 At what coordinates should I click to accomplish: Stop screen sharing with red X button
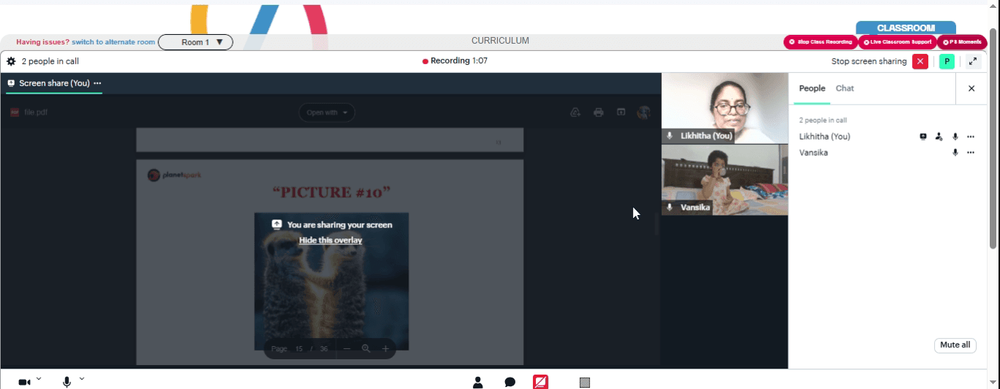[x=920, y=61]
